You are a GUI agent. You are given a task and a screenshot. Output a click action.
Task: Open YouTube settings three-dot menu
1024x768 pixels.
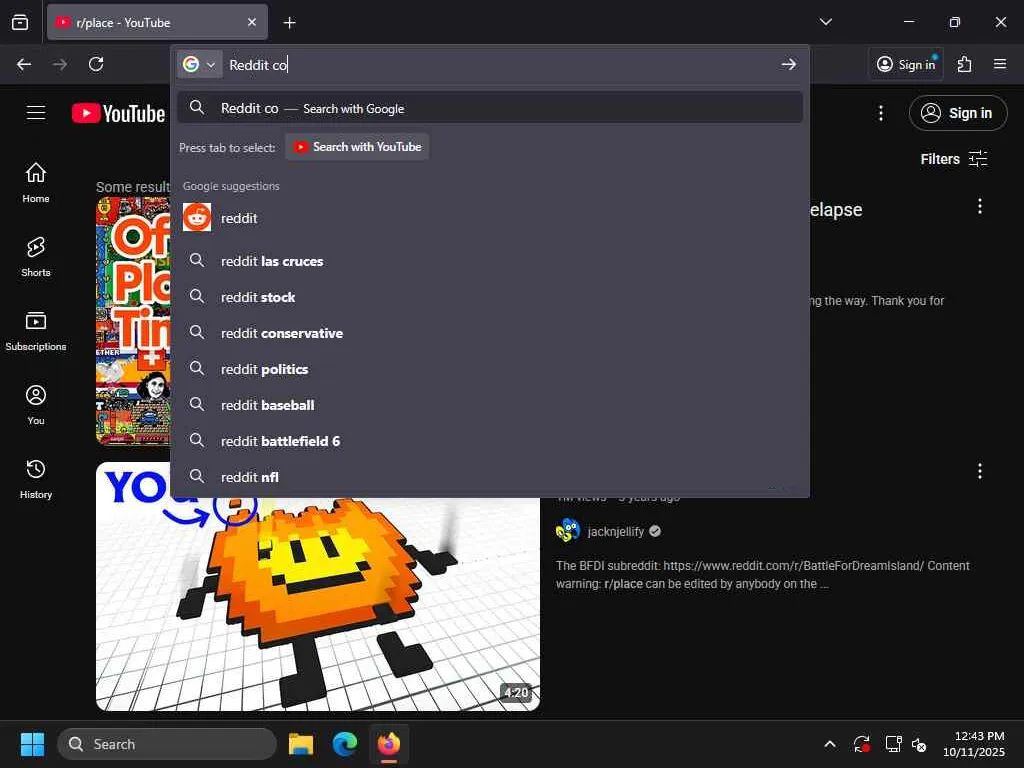[x=880, y=113]
